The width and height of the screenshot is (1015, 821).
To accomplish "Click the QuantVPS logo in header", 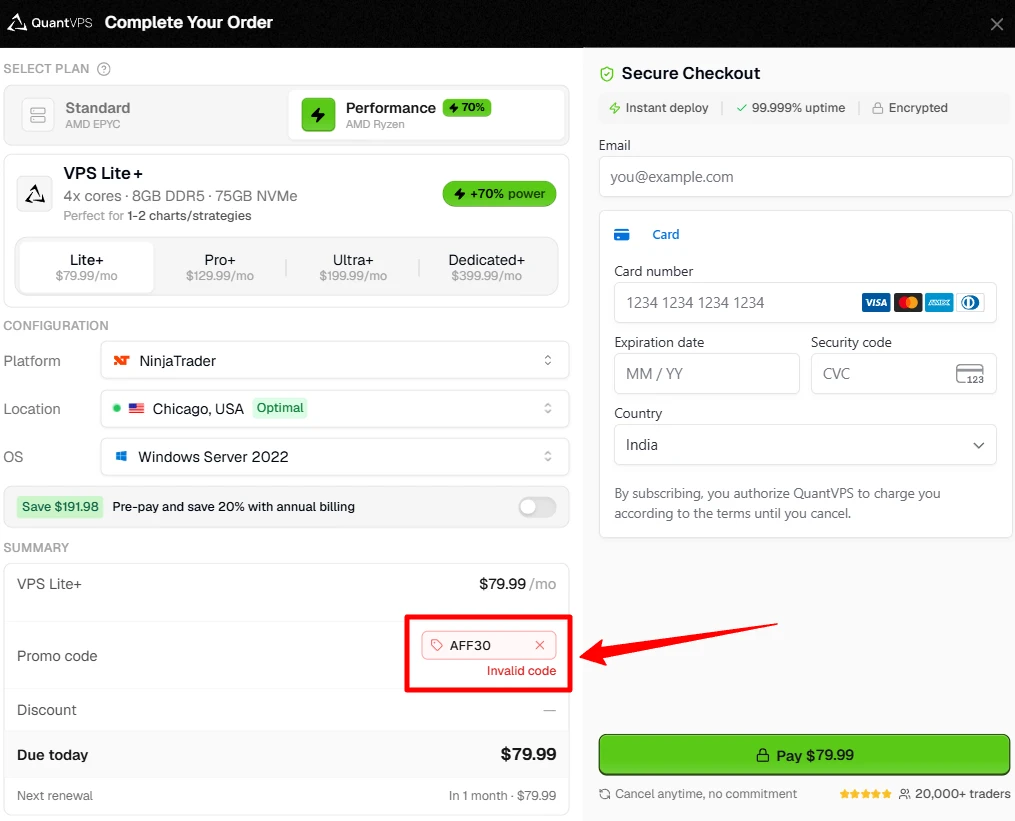I will coord(50,23).
